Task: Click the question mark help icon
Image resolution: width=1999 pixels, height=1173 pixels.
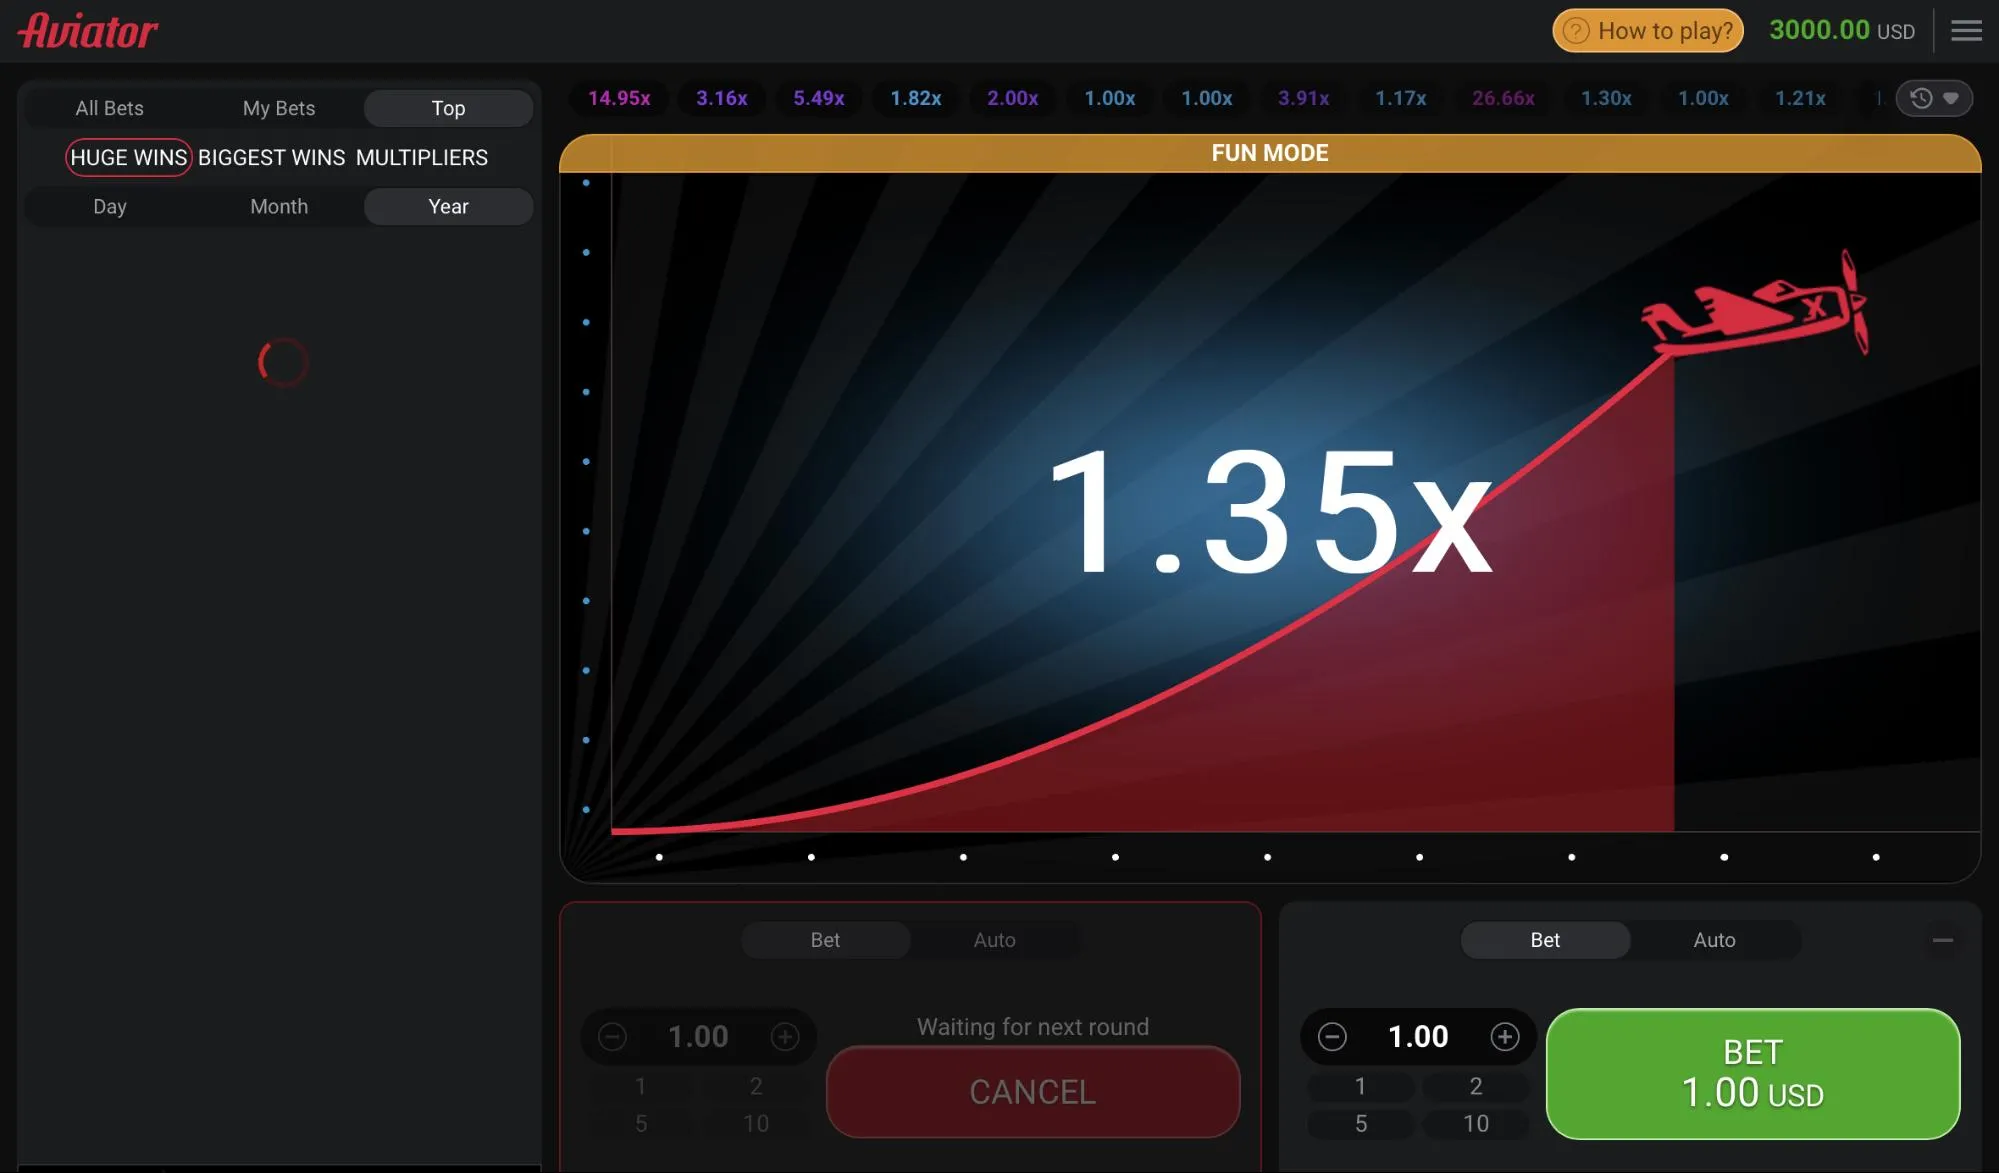Action: click(x=1576, y=31)
